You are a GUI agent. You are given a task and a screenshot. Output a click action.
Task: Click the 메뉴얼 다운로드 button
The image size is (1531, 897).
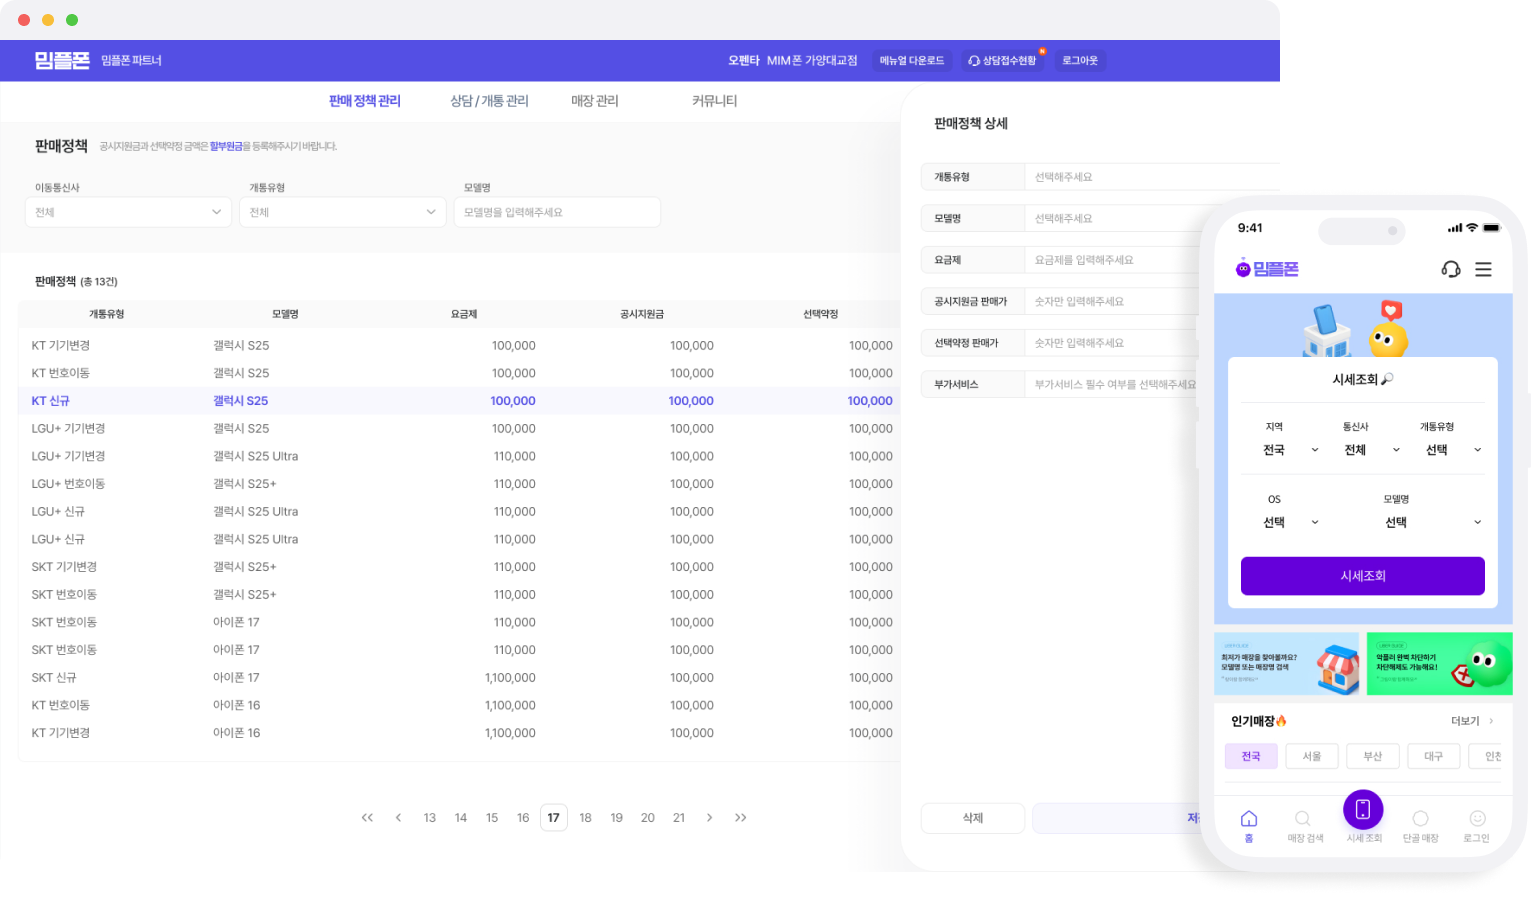click(x=912, y=61)
